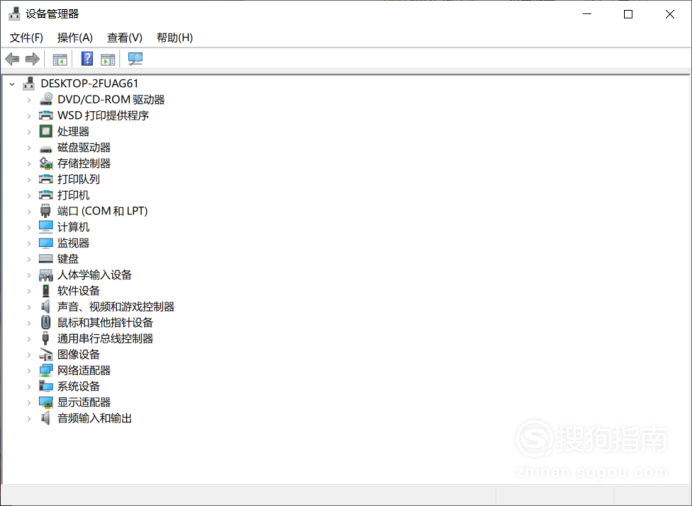Click the 计算机 computer icon

[x=46, y=227]
